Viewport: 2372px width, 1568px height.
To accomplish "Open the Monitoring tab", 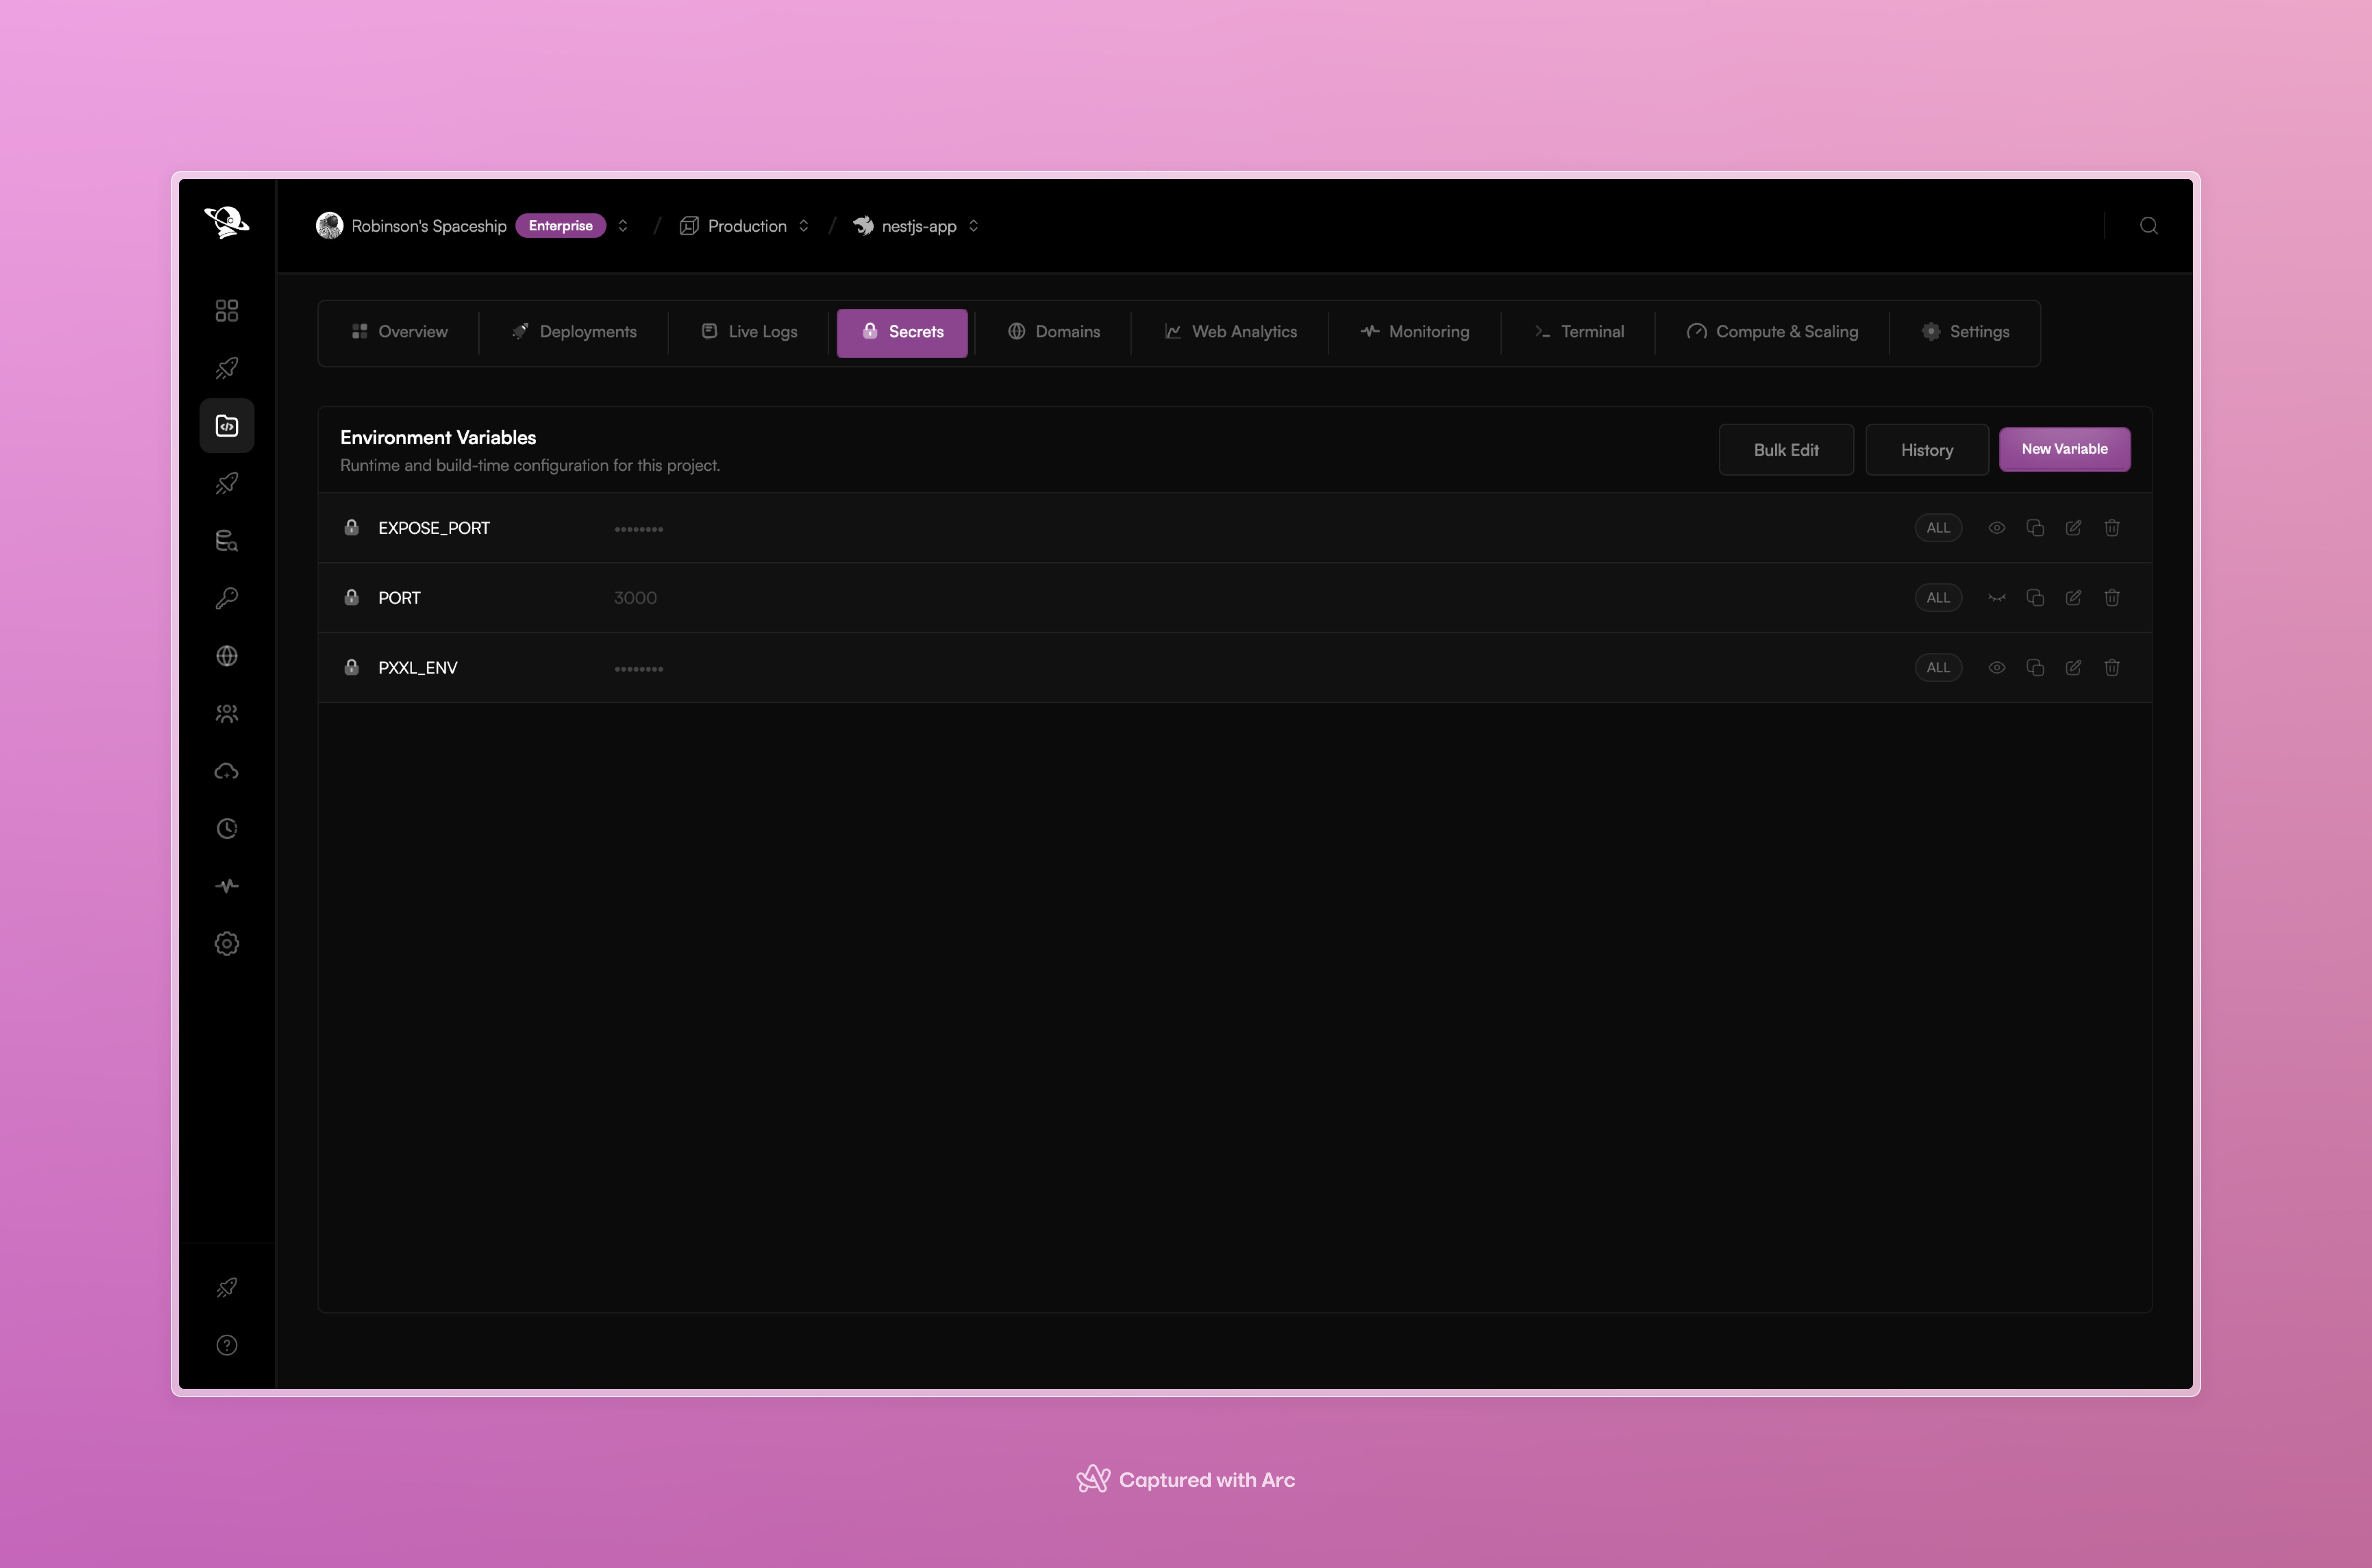I will click(1414, 332).
